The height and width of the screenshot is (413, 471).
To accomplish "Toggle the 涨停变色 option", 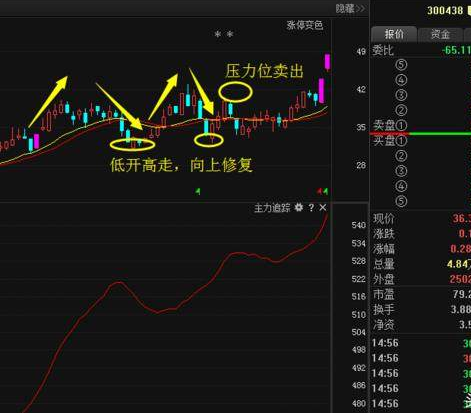I will (305, 25).
